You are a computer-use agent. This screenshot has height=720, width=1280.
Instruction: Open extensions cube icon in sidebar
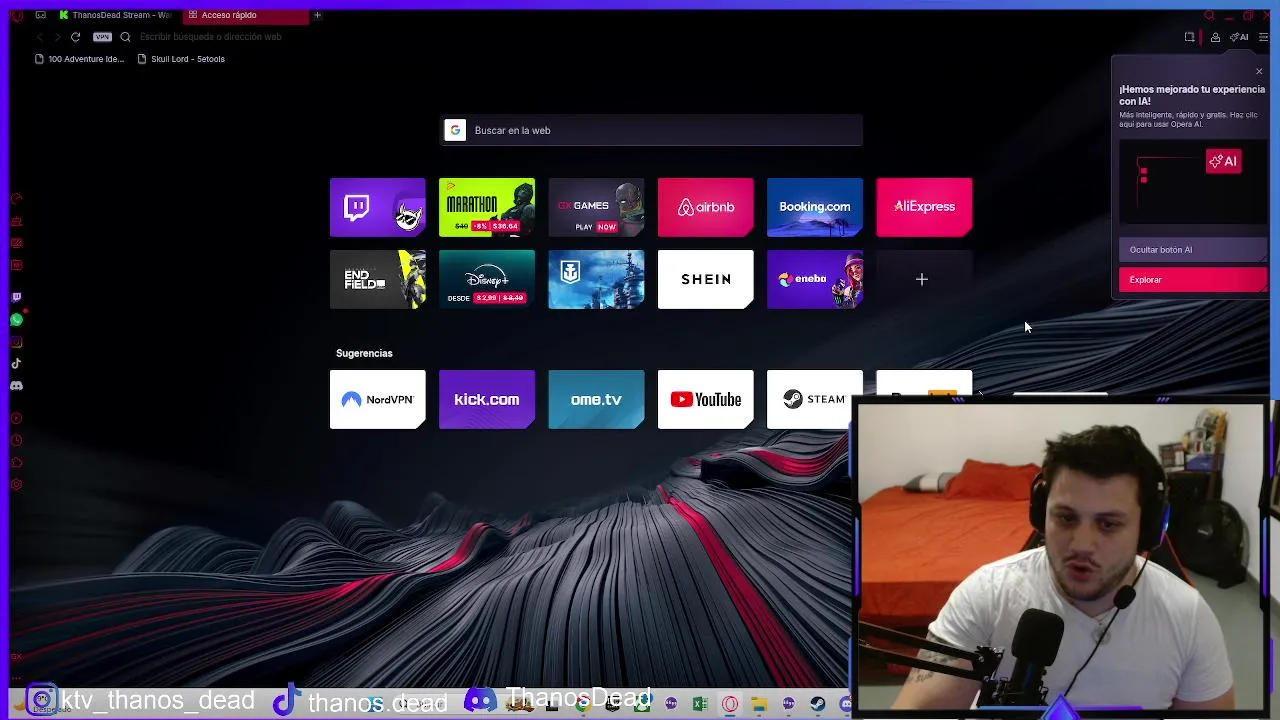click(16, 462)
